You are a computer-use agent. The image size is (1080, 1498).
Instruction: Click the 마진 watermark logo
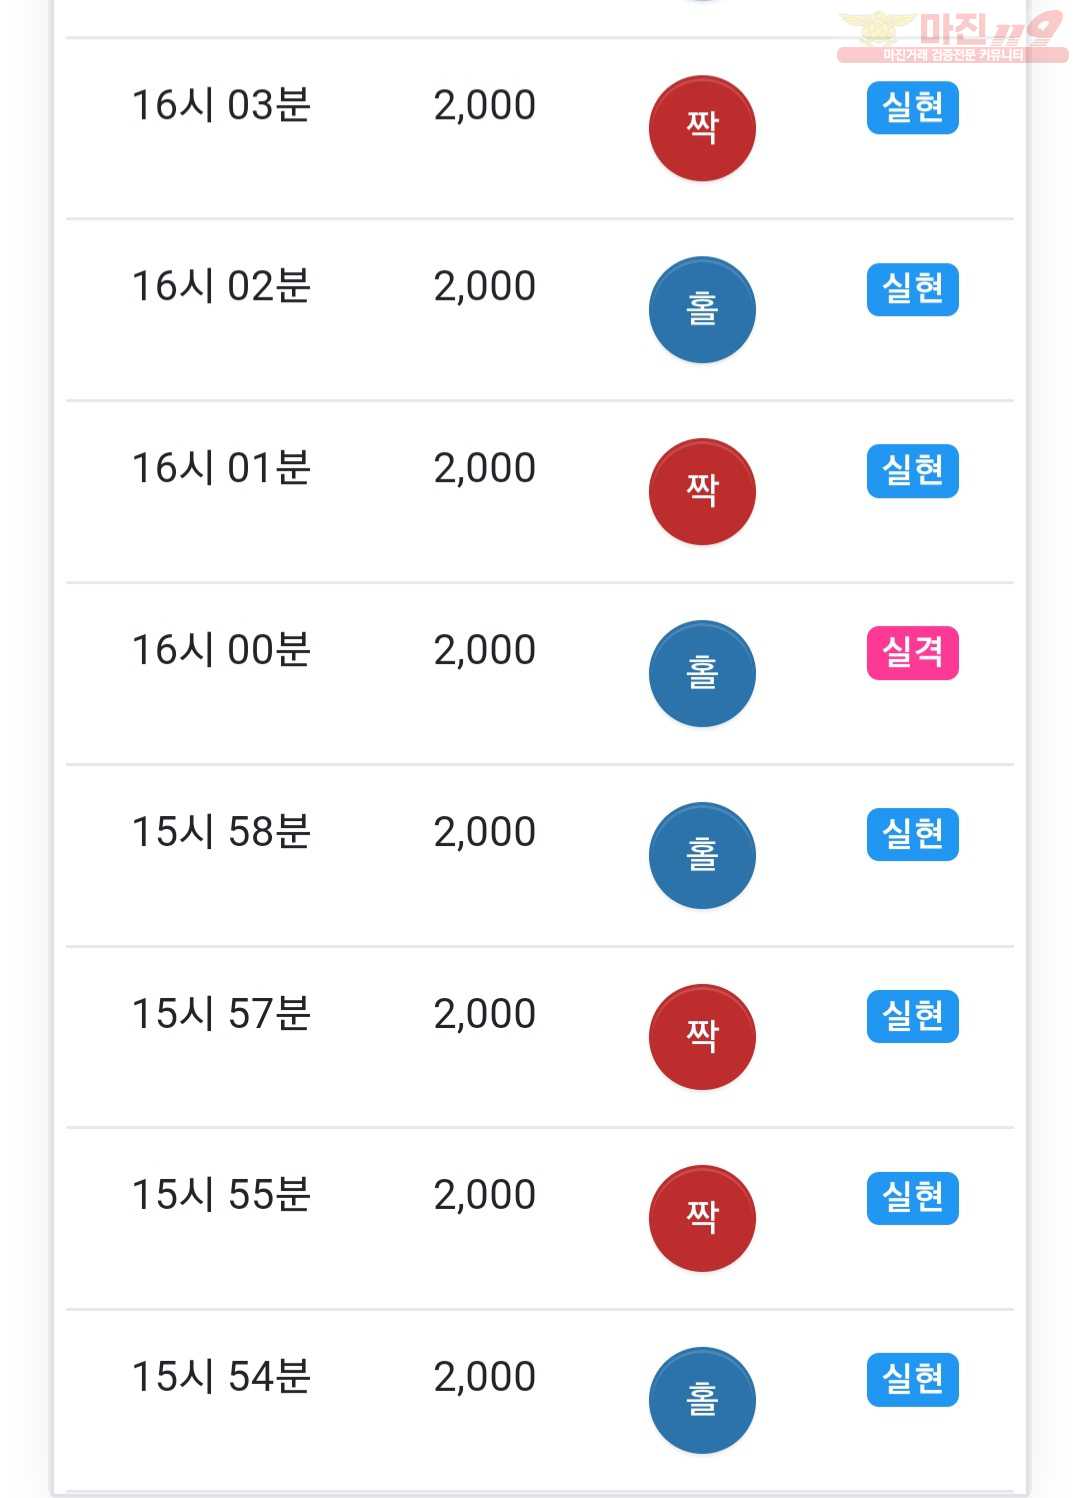tap(952, 36)
